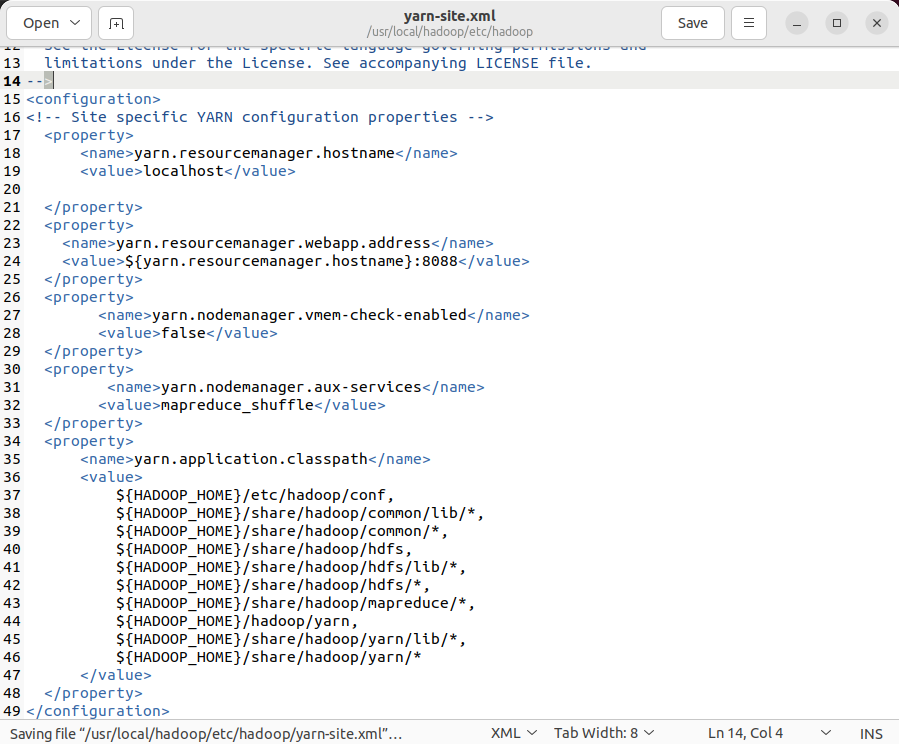Screen dimensions: 899x744
Task: Click the false value on line 28
Action: 183,333
